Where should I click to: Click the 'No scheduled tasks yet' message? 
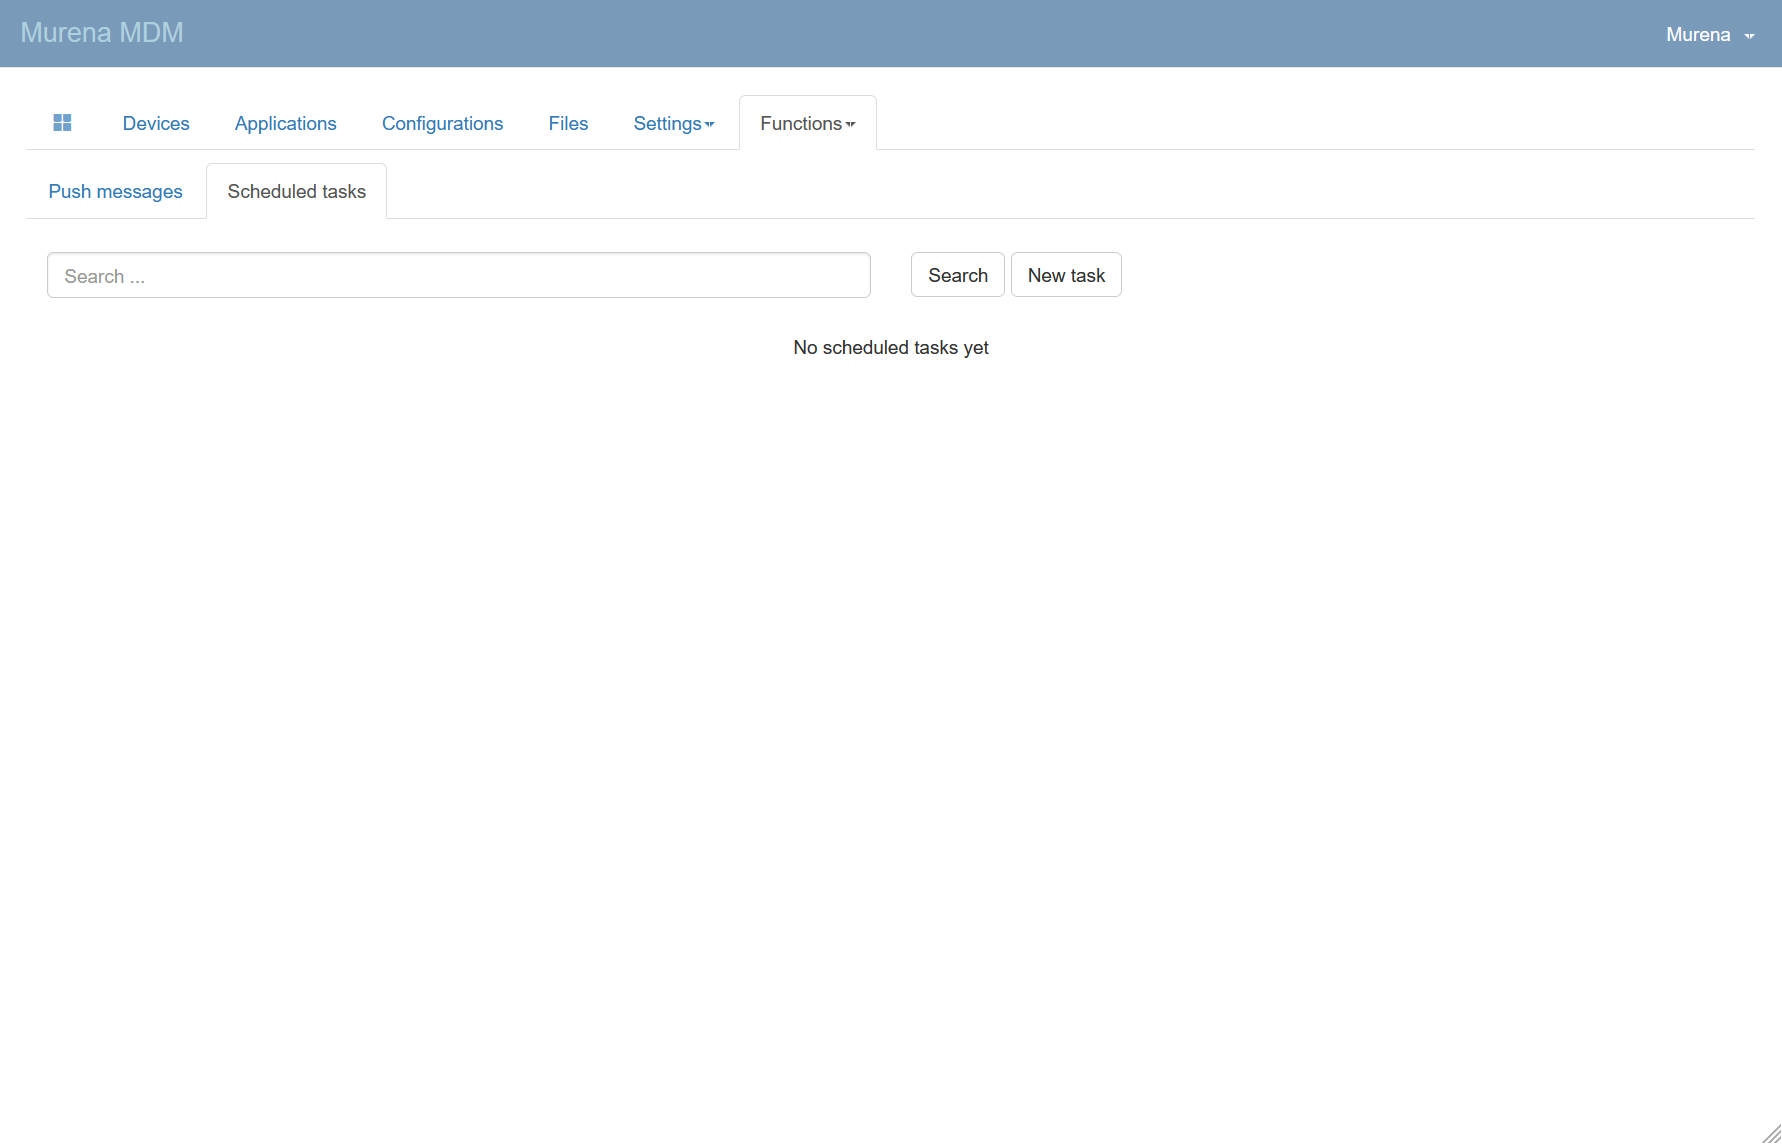click(890, 347)
